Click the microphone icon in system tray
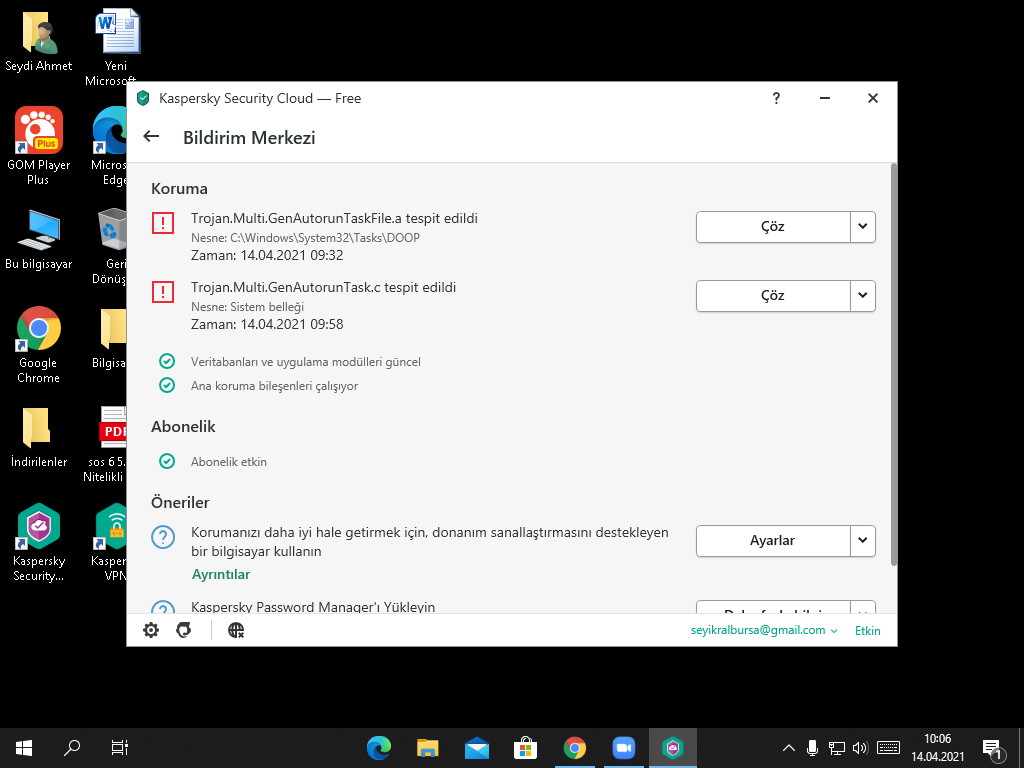1024x768 pixels. point(812,748)
